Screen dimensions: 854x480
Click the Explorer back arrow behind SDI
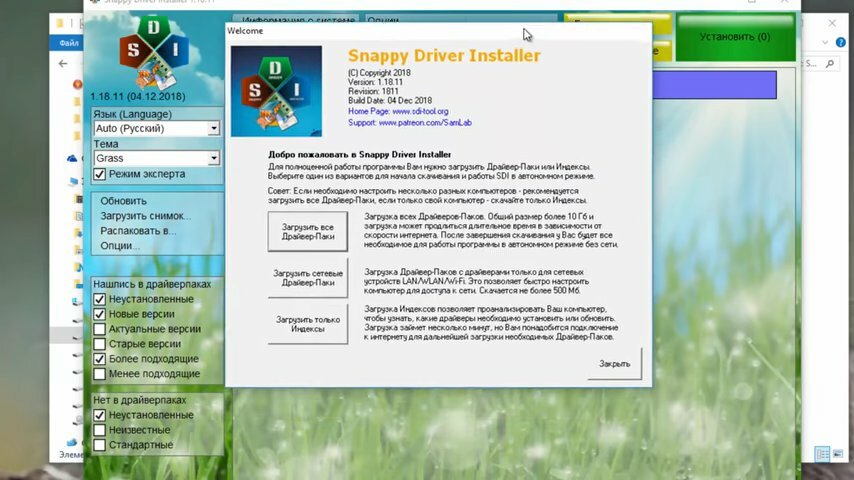click(63, 64)
